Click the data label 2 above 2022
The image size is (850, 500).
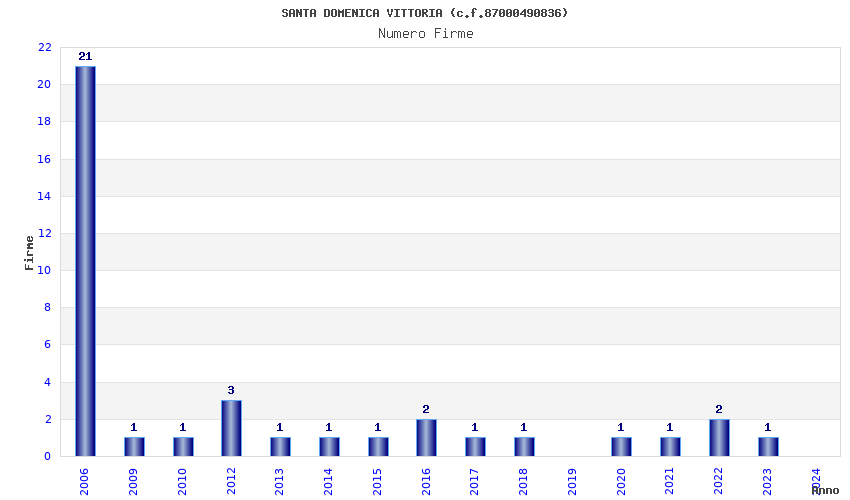pyautogui.click(x=719, y=409)
